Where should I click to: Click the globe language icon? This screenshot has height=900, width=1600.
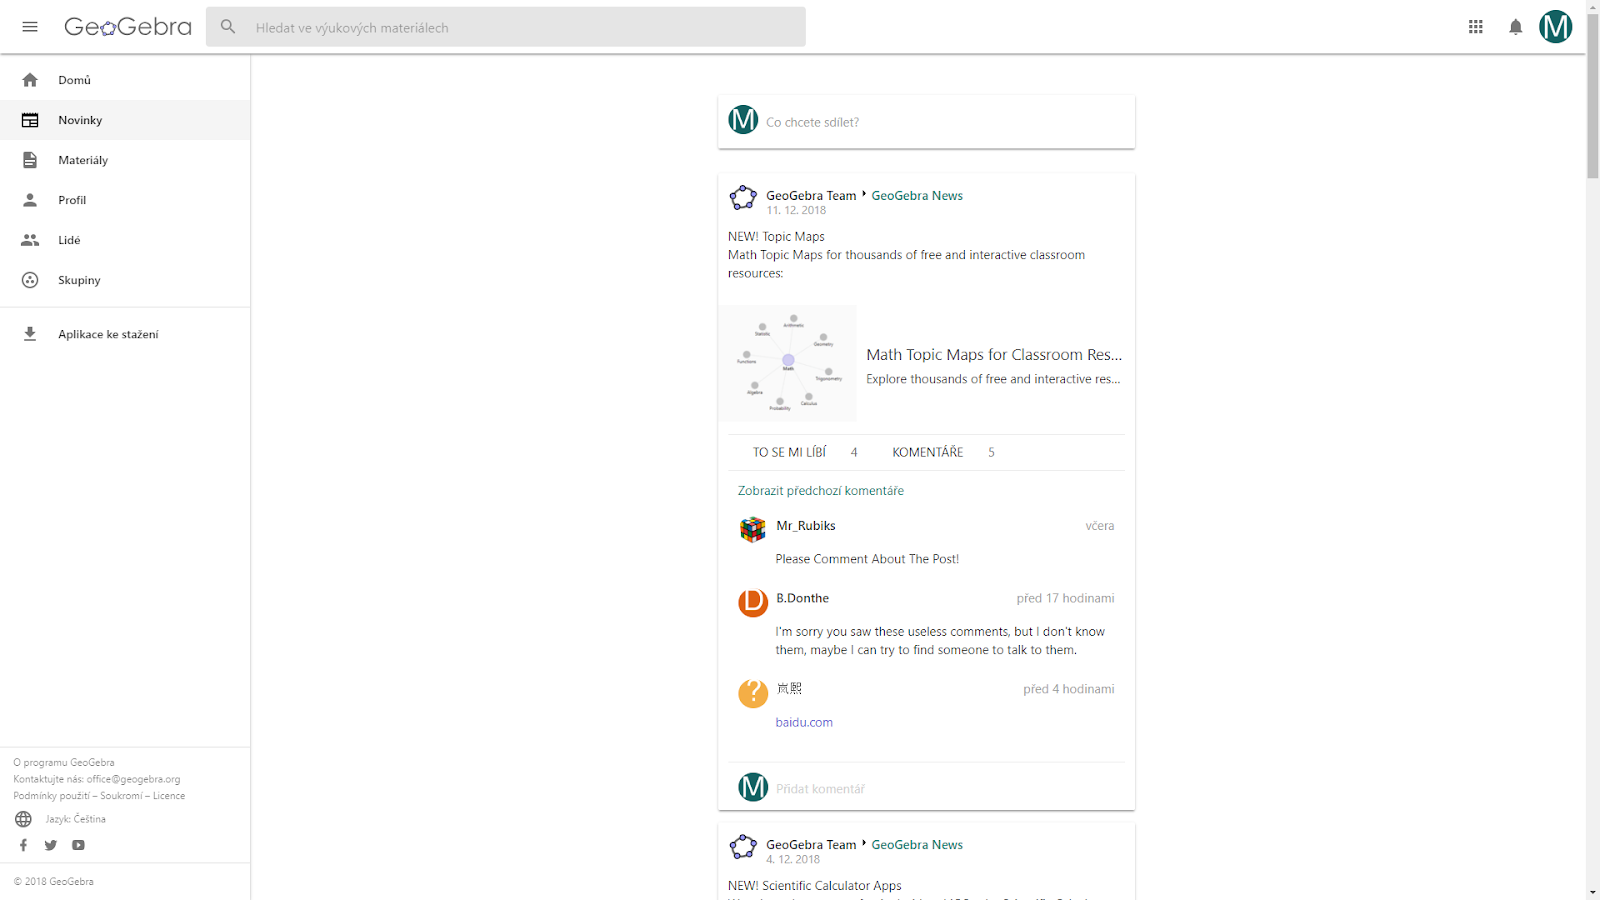pos(23,819)
